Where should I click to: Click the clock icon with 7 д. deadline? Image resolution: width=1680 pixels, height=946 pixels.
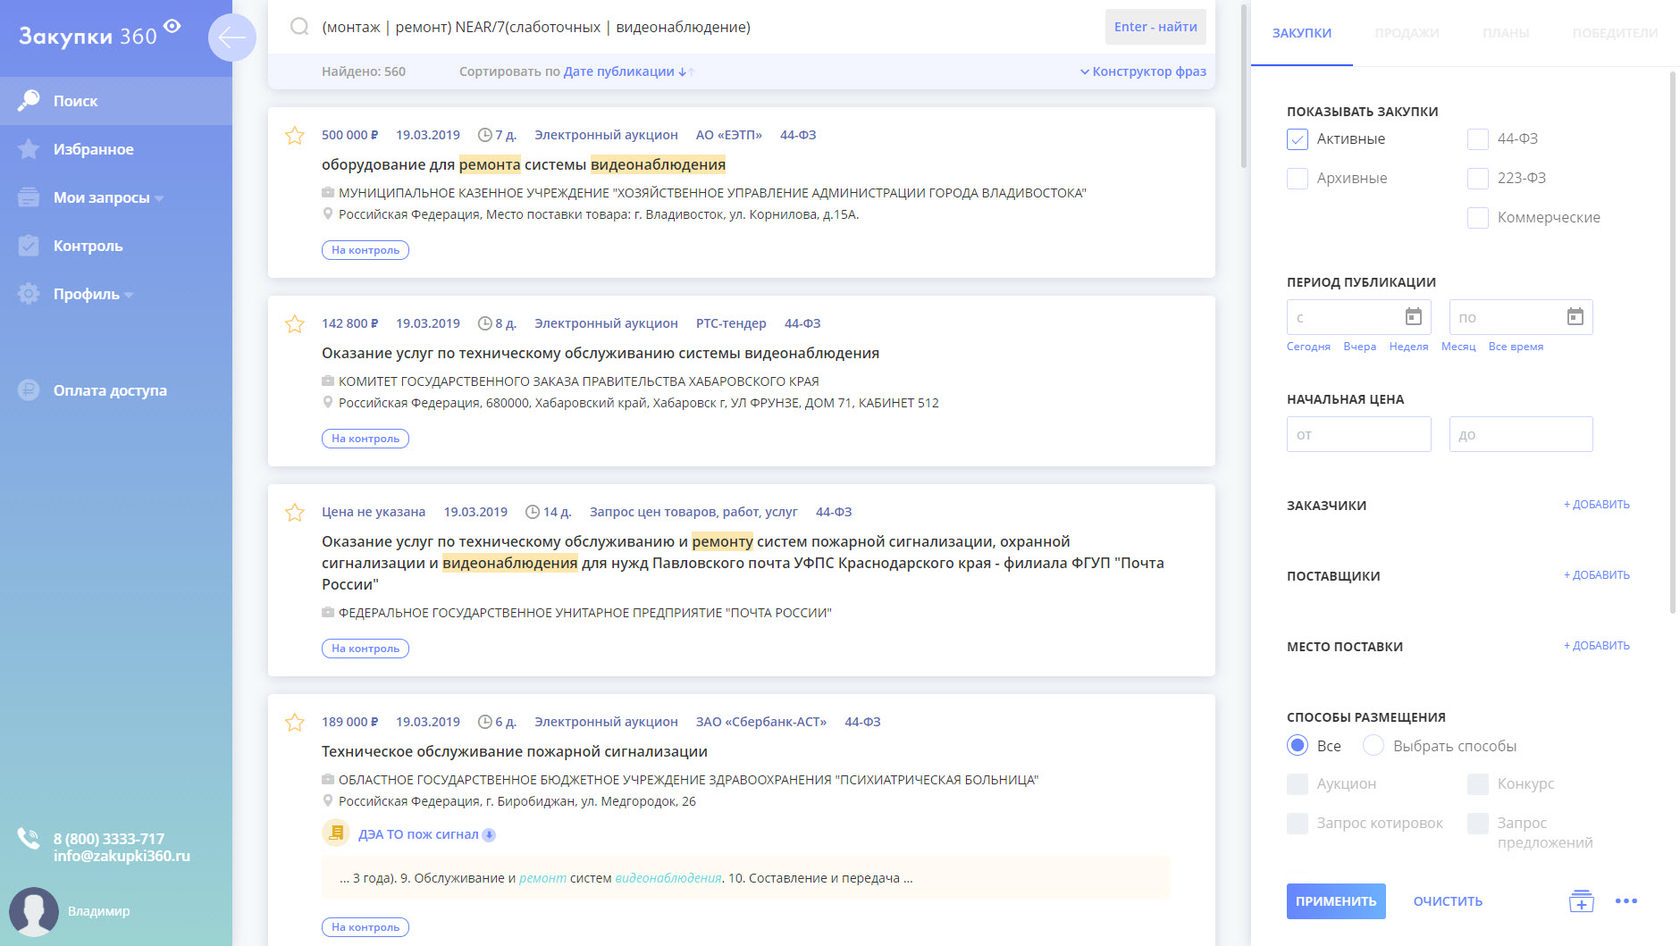point(485,135)
